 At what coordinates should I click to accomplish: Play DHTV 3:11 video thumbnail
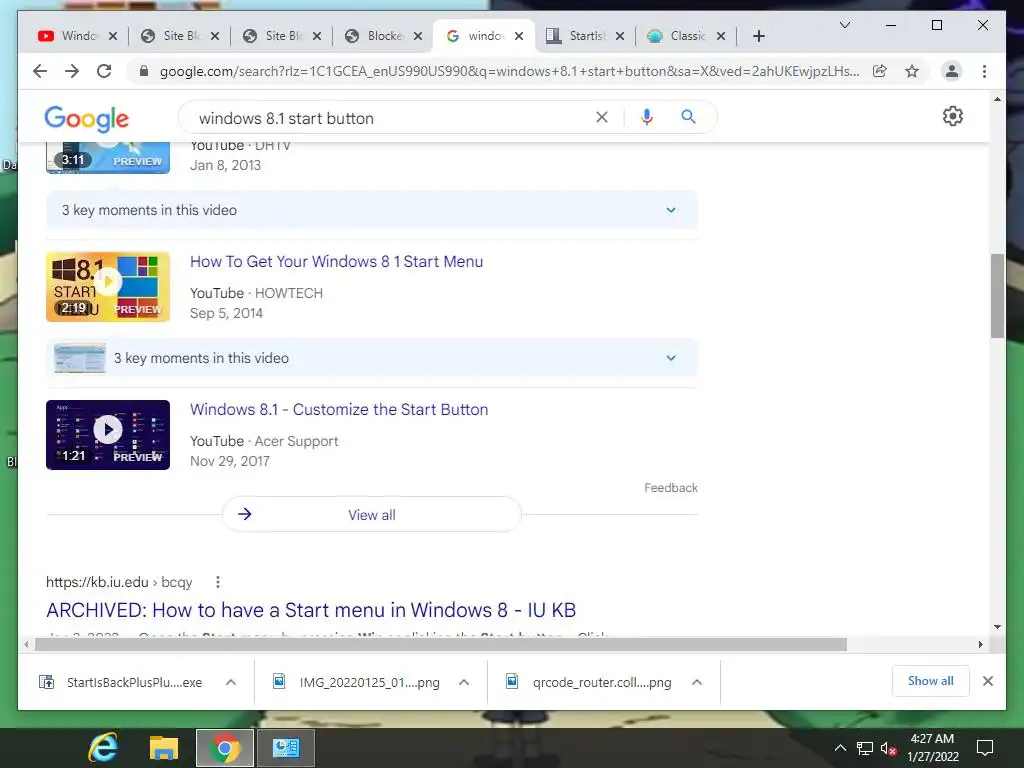click(108, 158)
